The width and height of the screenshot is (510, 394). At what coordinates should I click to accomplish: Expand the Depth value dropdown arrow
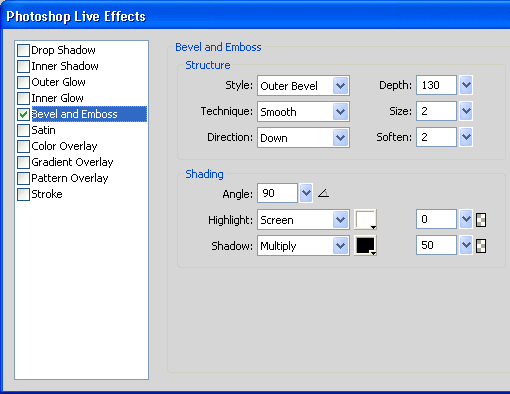click(466, 85)
